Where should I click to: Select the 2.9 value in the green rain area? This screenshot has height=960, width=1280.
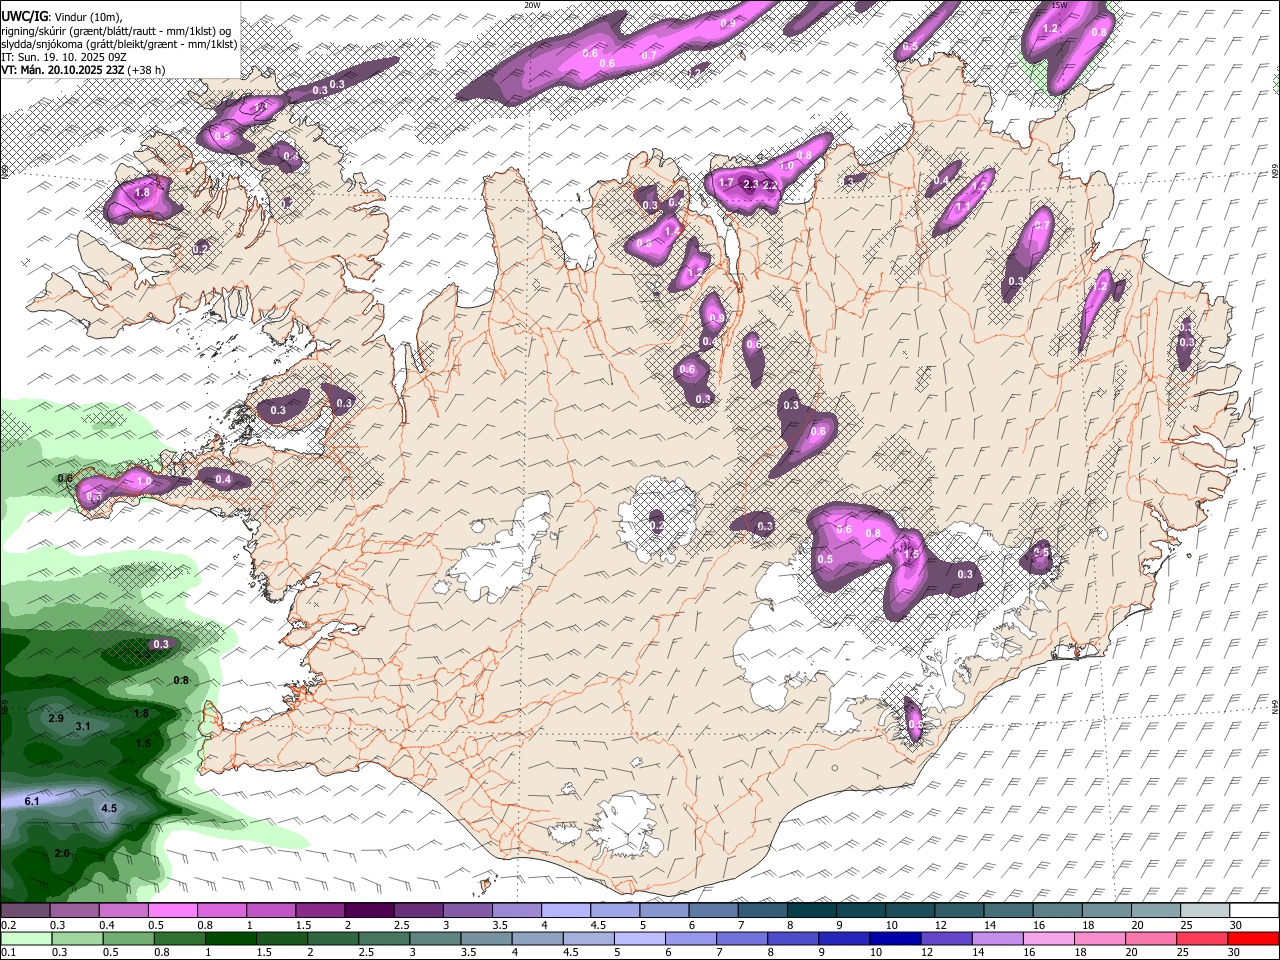[56, 718]
